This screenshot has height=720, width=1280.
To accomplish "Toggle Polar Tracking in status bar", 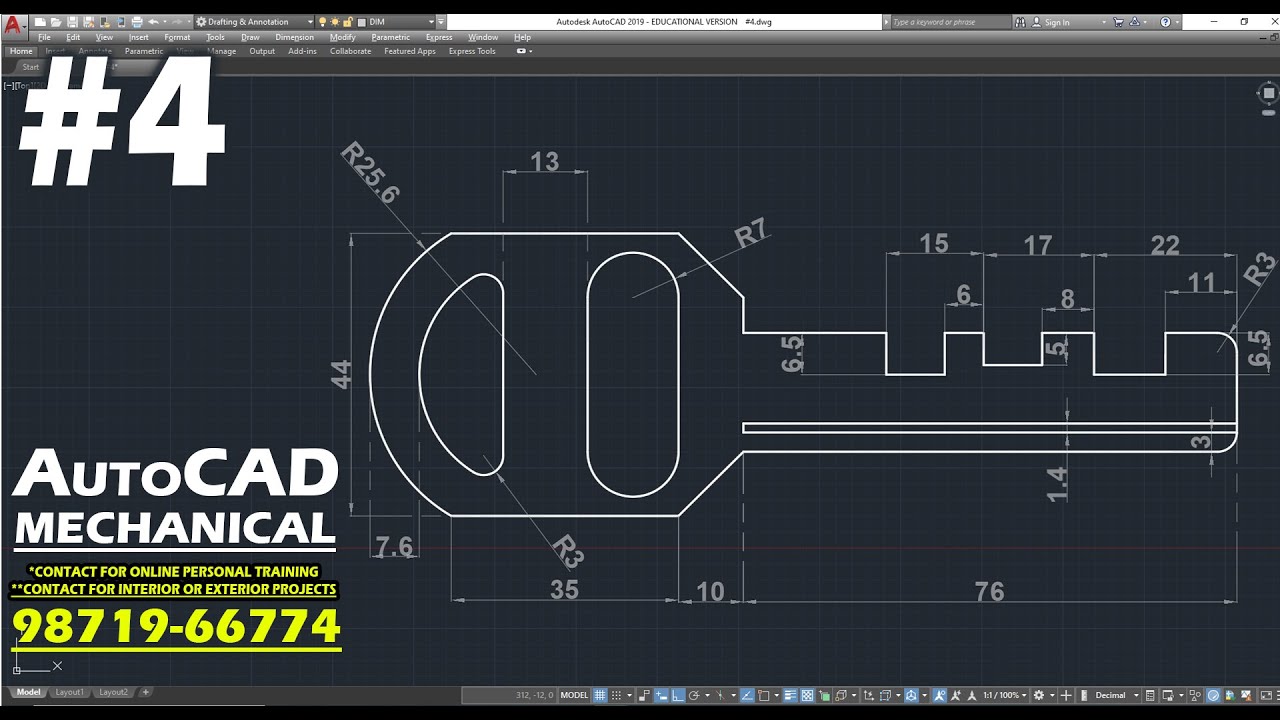I will [694, 695].
